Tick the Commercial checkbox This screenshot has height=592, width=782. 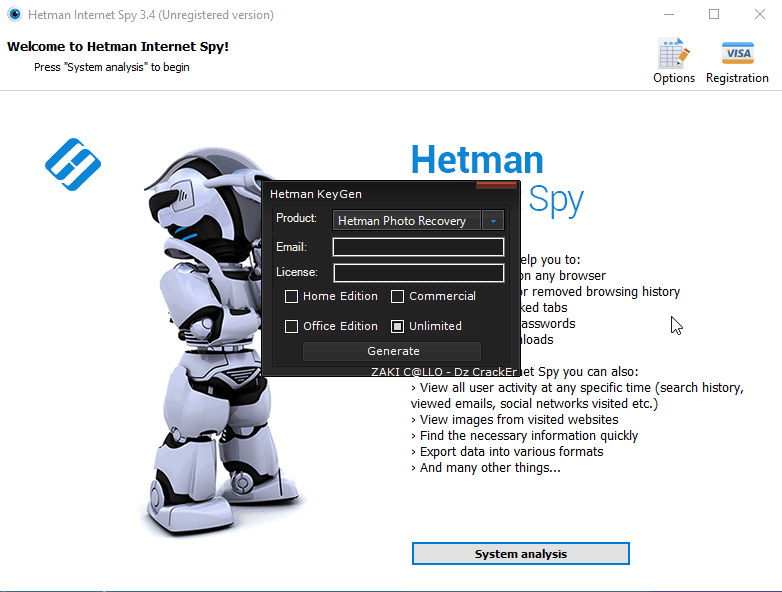point(397,296)
